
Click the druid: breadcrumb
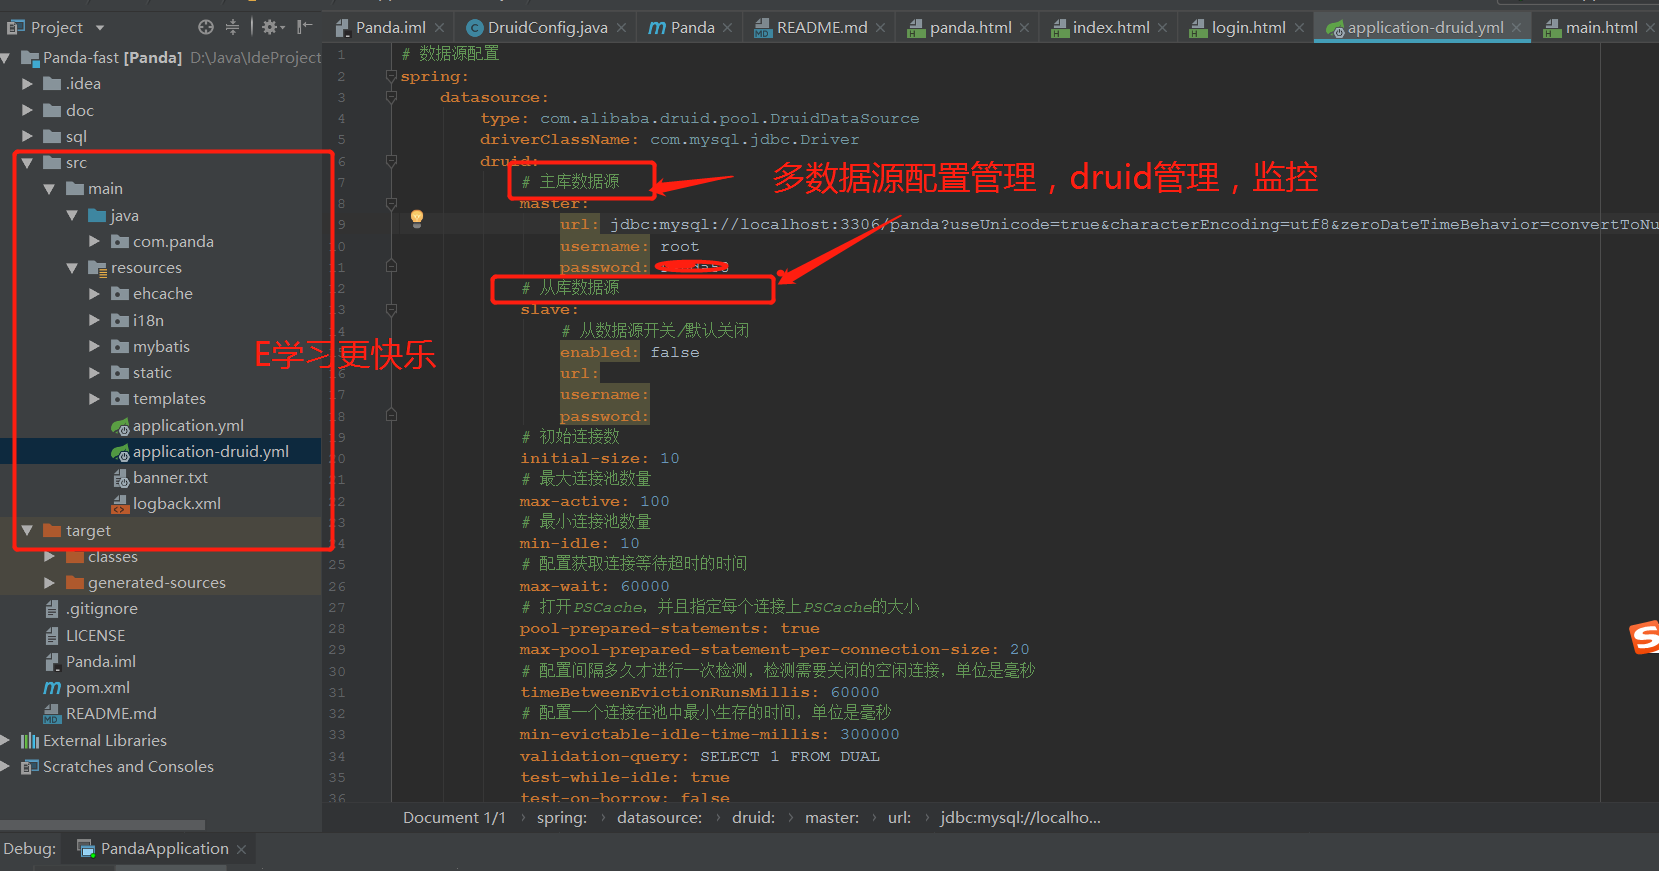pos(754,818)
